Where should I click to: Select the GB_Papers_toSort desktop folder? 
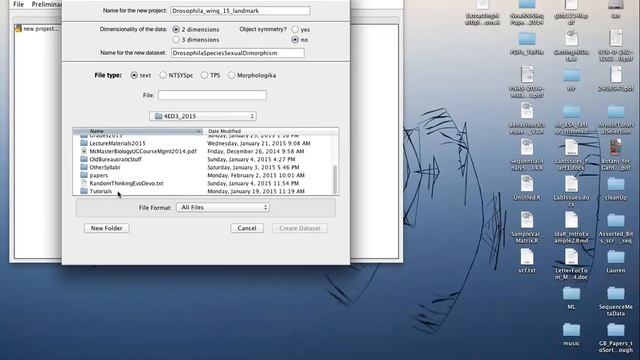pyautogui.click(x=616, y=330)
